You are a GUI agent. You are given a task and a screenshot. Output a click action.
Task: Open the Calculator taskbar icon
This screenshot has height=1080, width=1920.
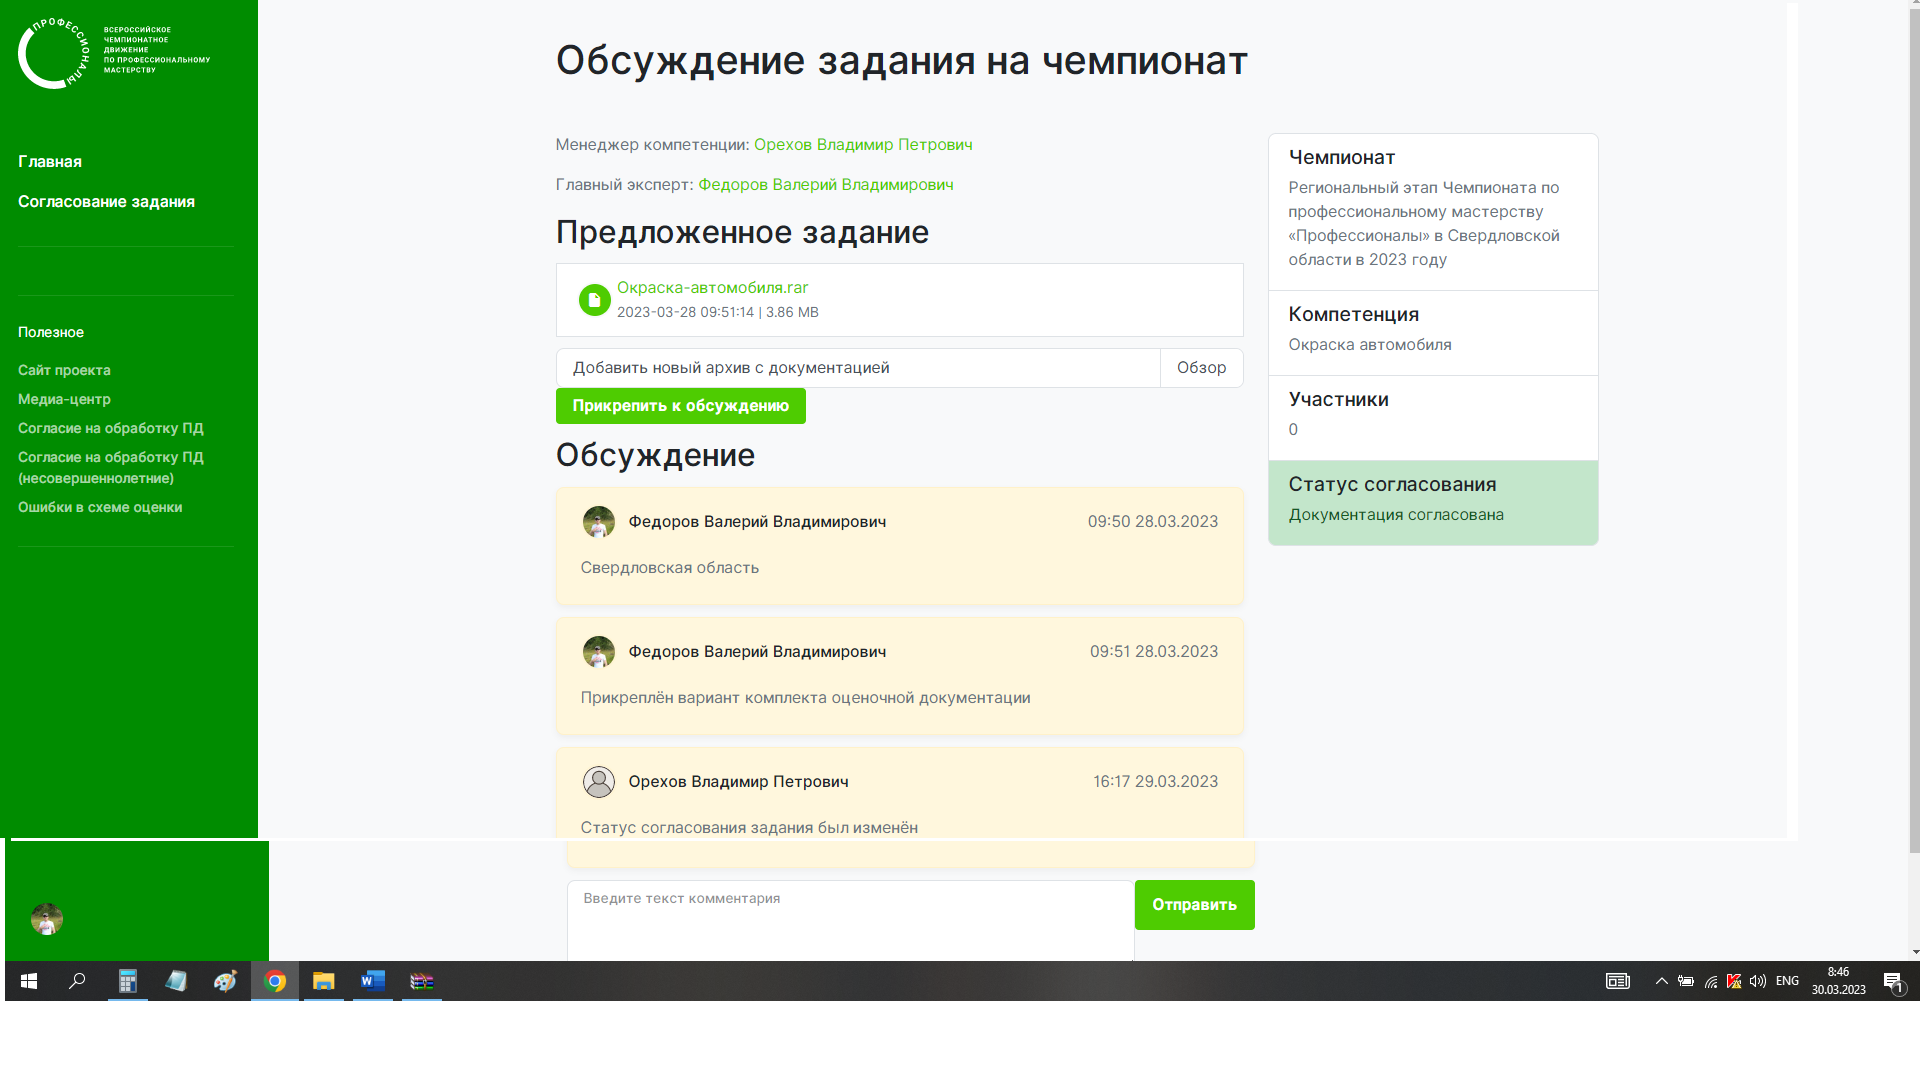click(x=128, y=982)
